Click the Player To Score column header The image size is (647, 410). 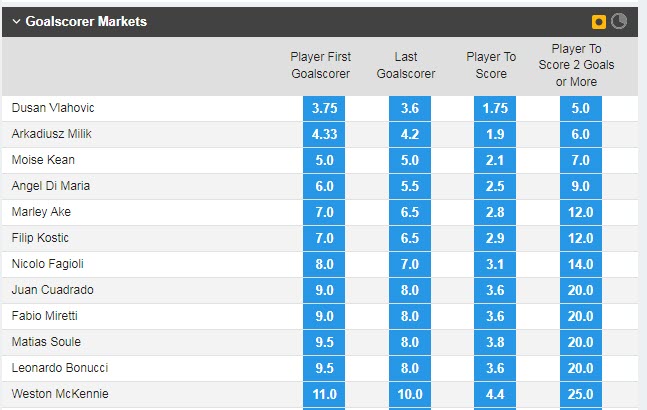coord(491,64)
